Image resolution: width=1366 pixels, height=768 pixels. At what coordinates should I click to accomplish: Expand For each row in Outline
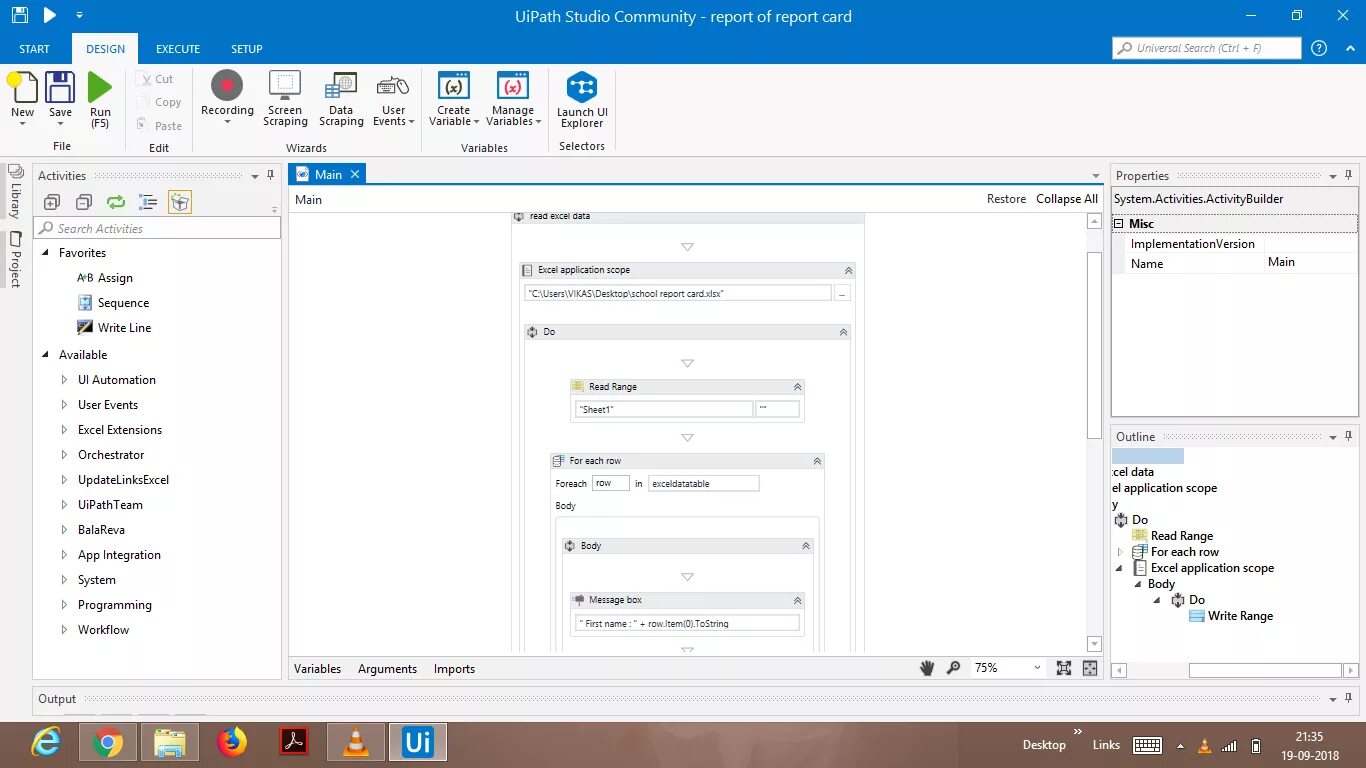tap(1120, 552)
